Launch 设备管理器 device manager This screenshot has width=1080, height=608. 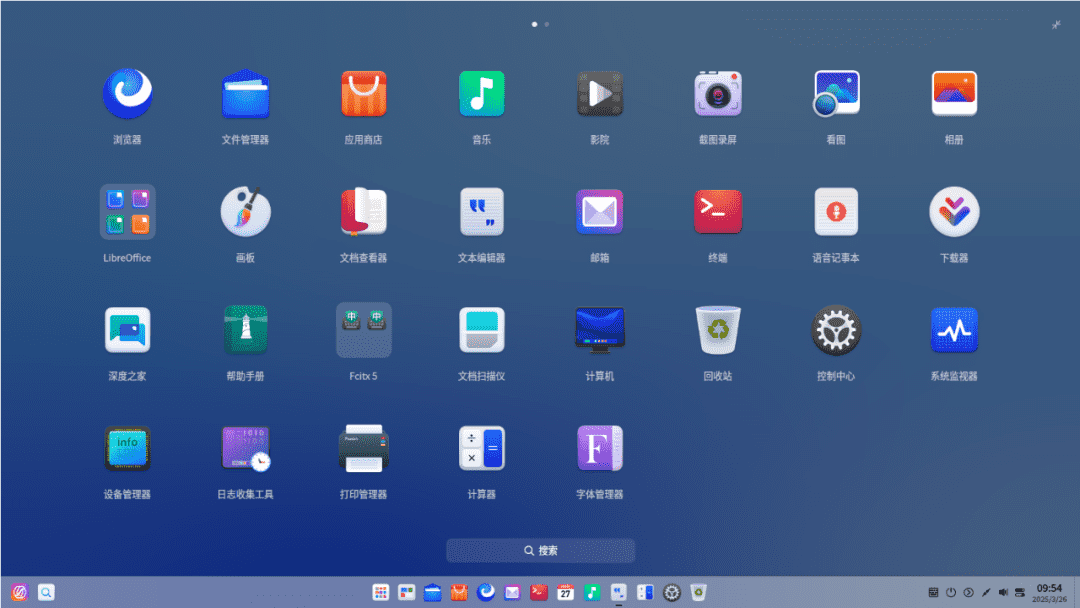(127, 448)
